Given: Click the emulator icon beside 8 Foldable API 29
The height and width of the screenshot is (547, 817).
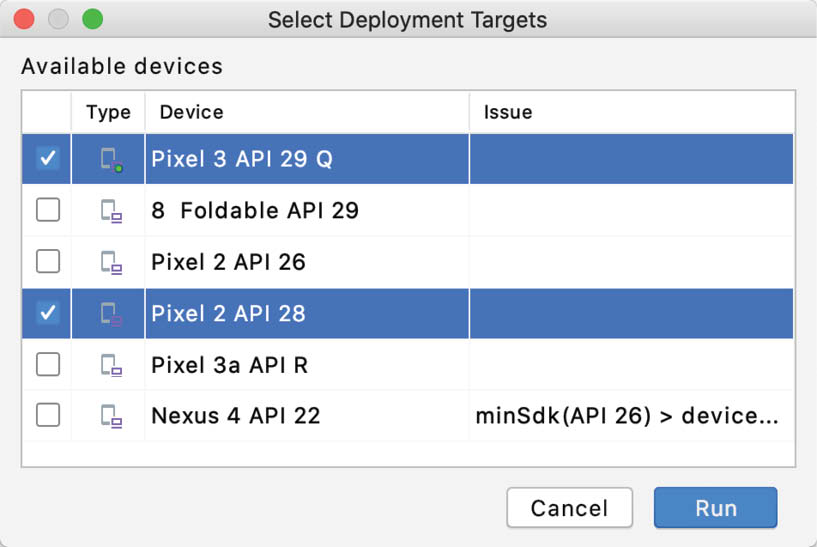Looking at the screenshot, I should (110, 211).
